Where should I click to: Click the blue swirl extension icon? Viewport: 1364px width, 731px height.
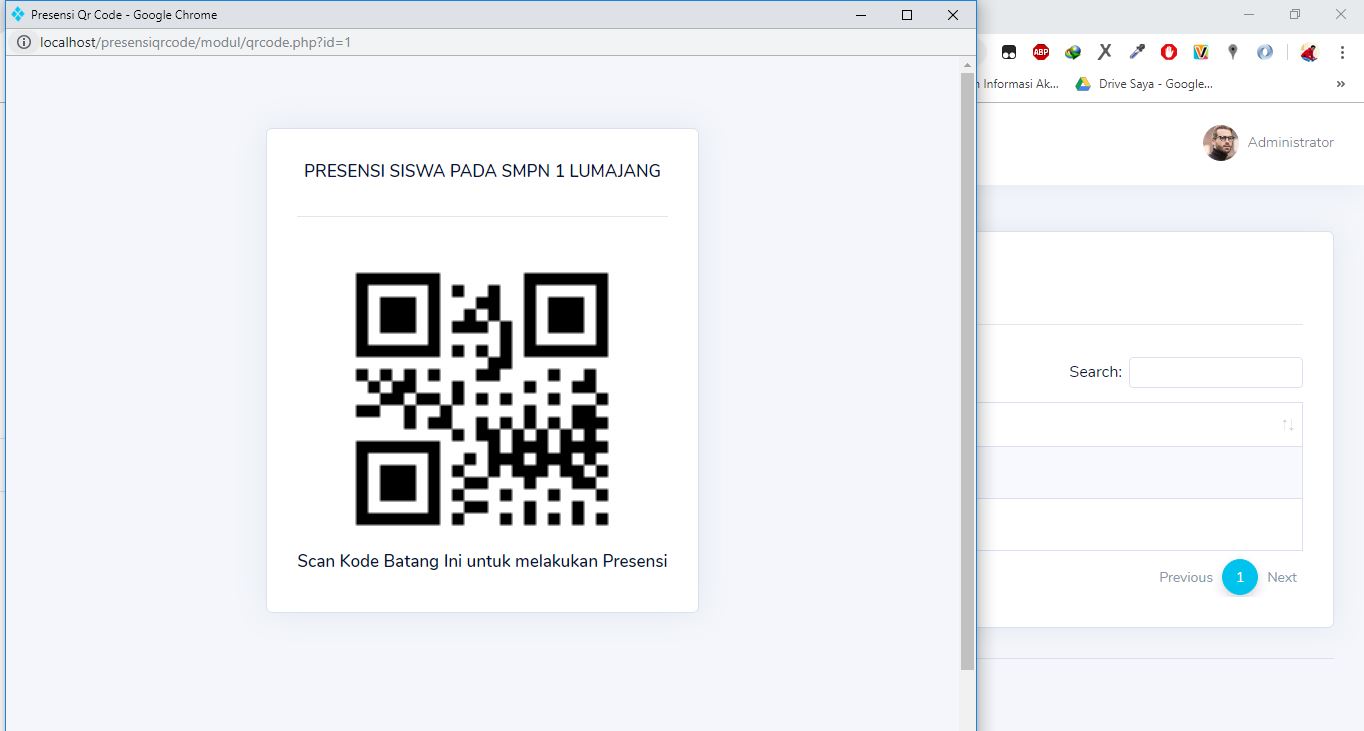pyautogui.click(x=1264, y=51)
